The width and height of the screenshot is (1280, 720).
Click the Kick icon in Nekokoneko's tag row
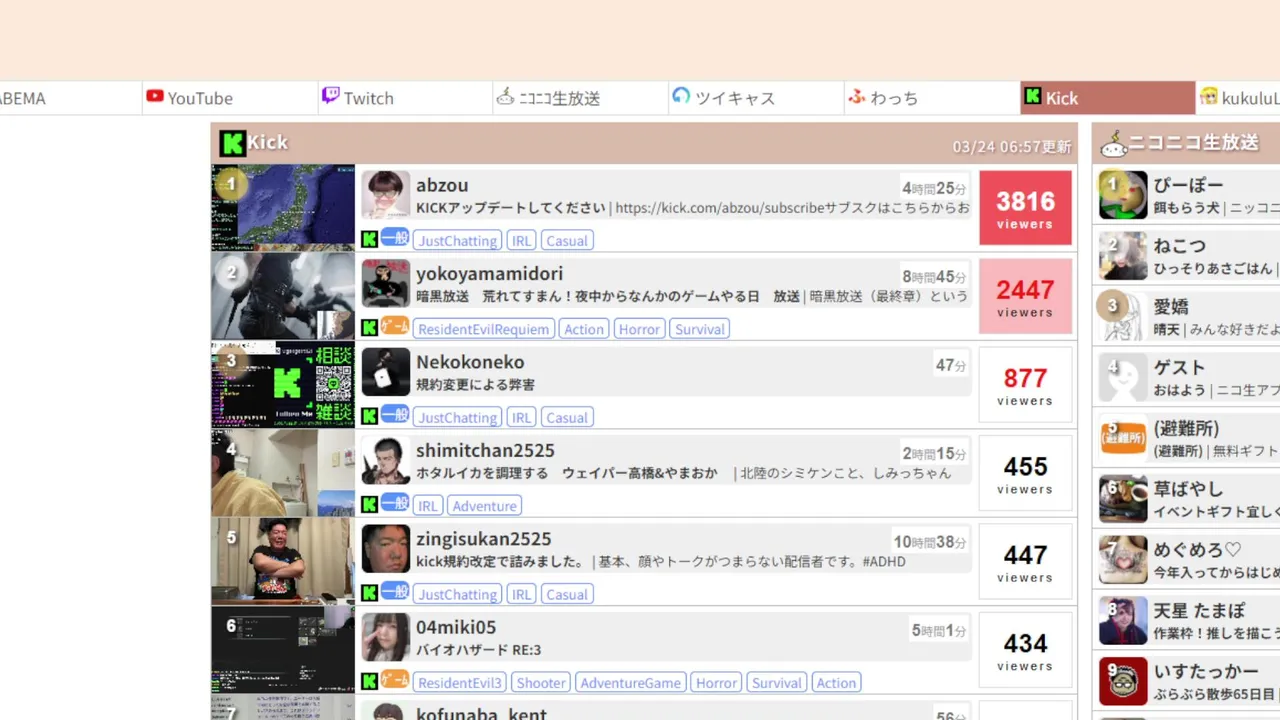(x=369, y=417)
